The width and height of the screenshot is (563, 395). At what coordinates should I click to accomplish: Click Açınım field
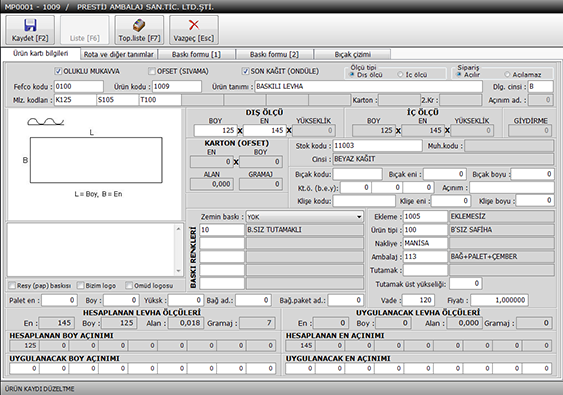[x=512, y=187]
